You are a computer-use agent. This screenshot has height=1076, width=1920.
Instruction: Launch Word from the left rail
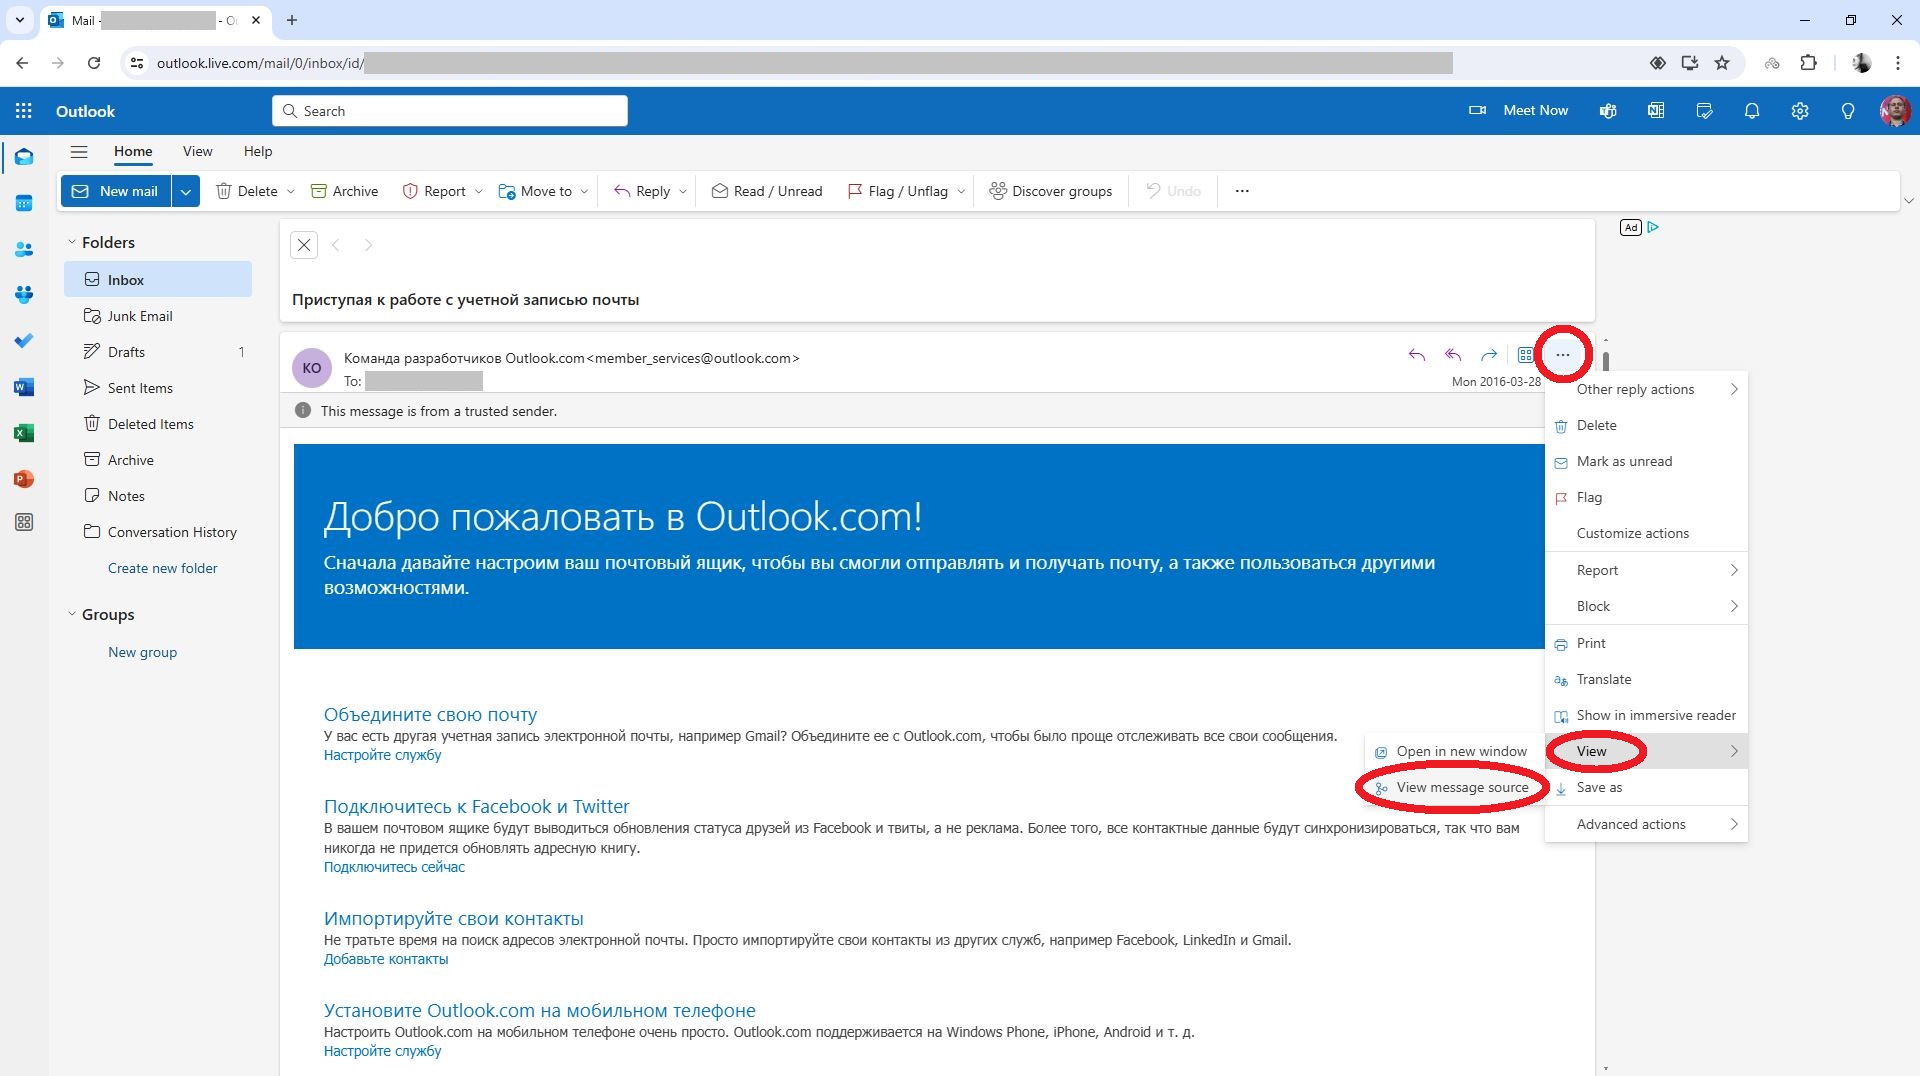tap(24, 387)
